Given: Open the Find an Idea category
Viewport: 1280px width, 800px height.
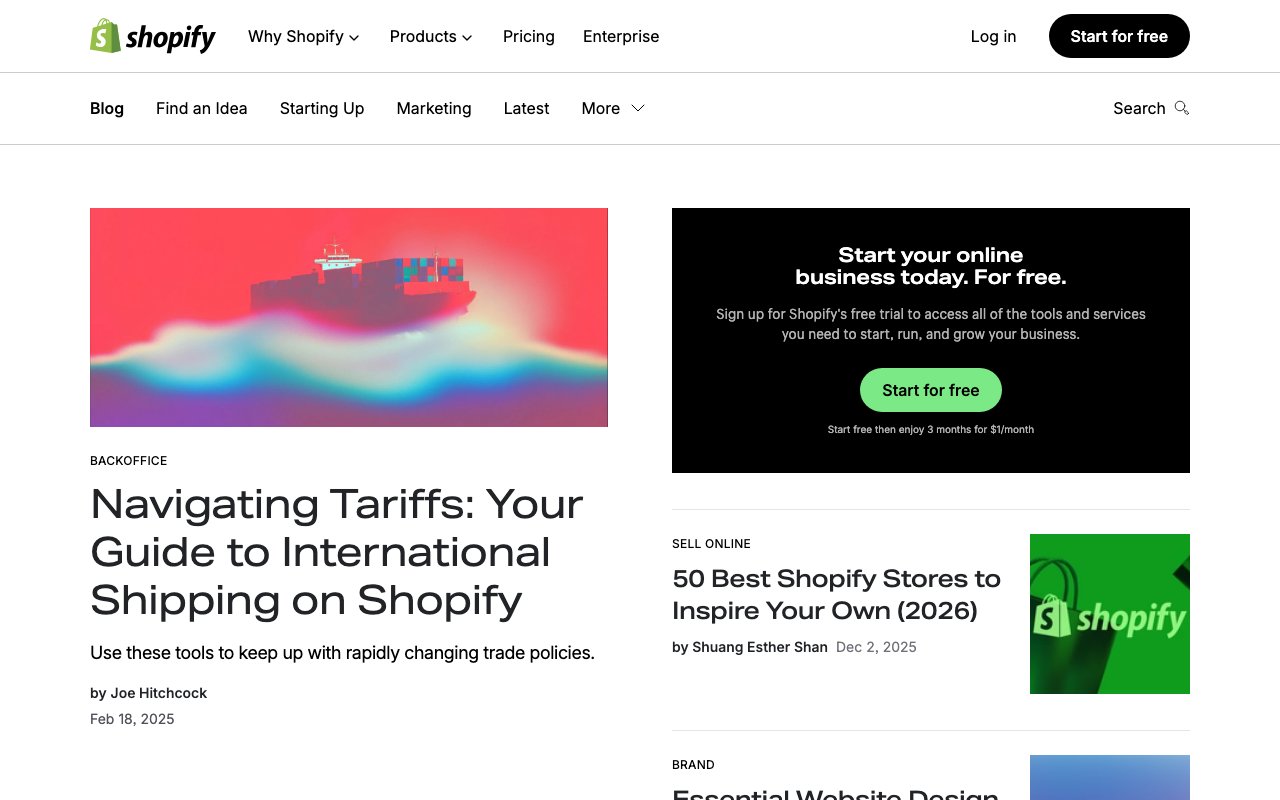Looking at the screenshot, I should [201, 108].
